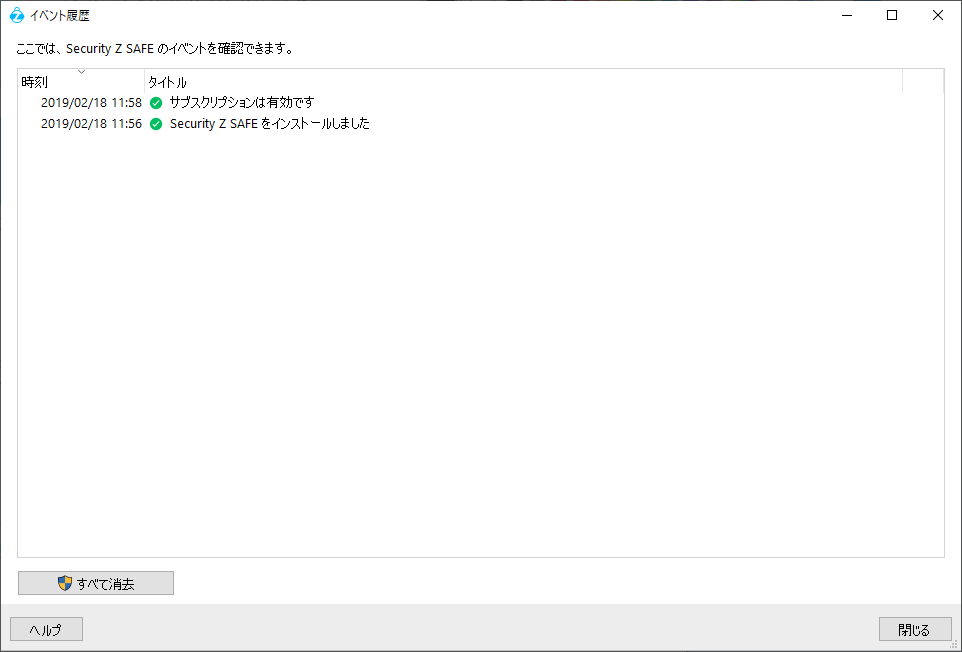Click the empty column header right of タイトル
The height and width of the screenshot is (652, 962).
point(922,82)
